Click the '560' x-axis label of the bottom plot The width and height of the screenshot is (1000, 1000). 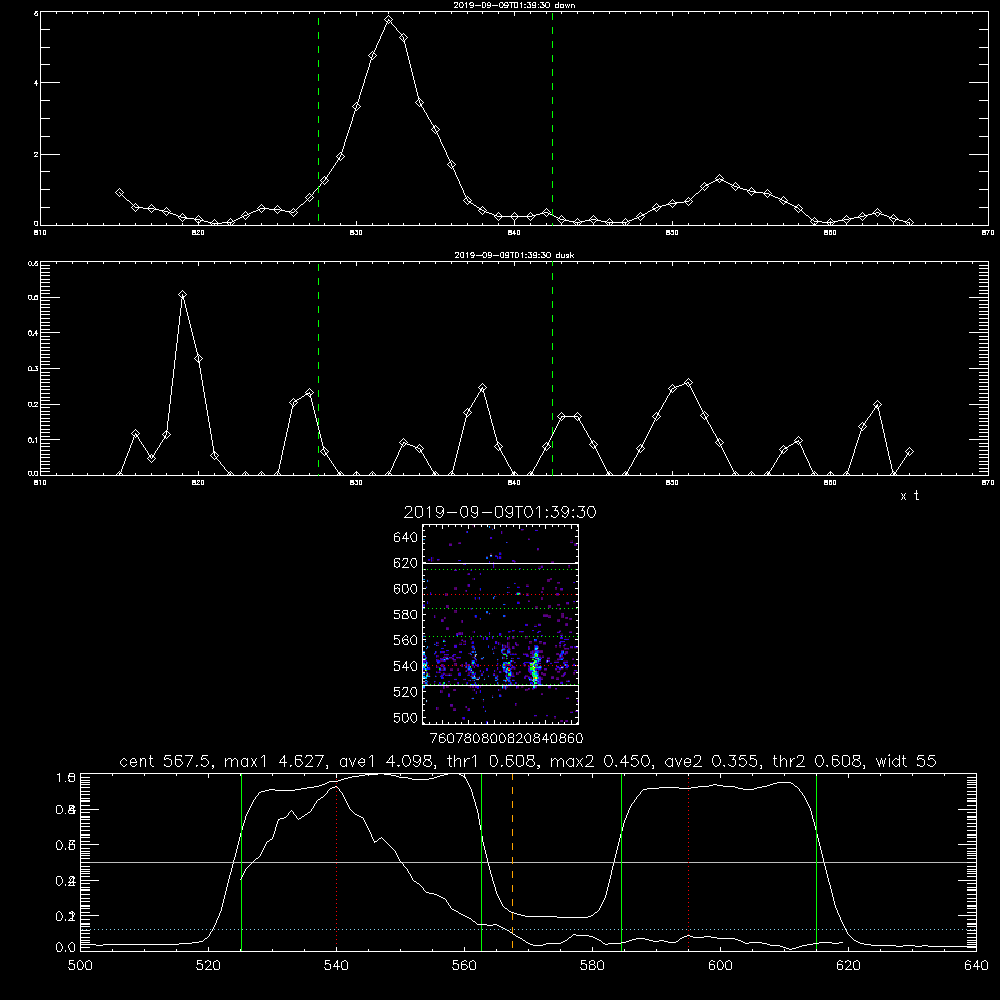point(464,966)
